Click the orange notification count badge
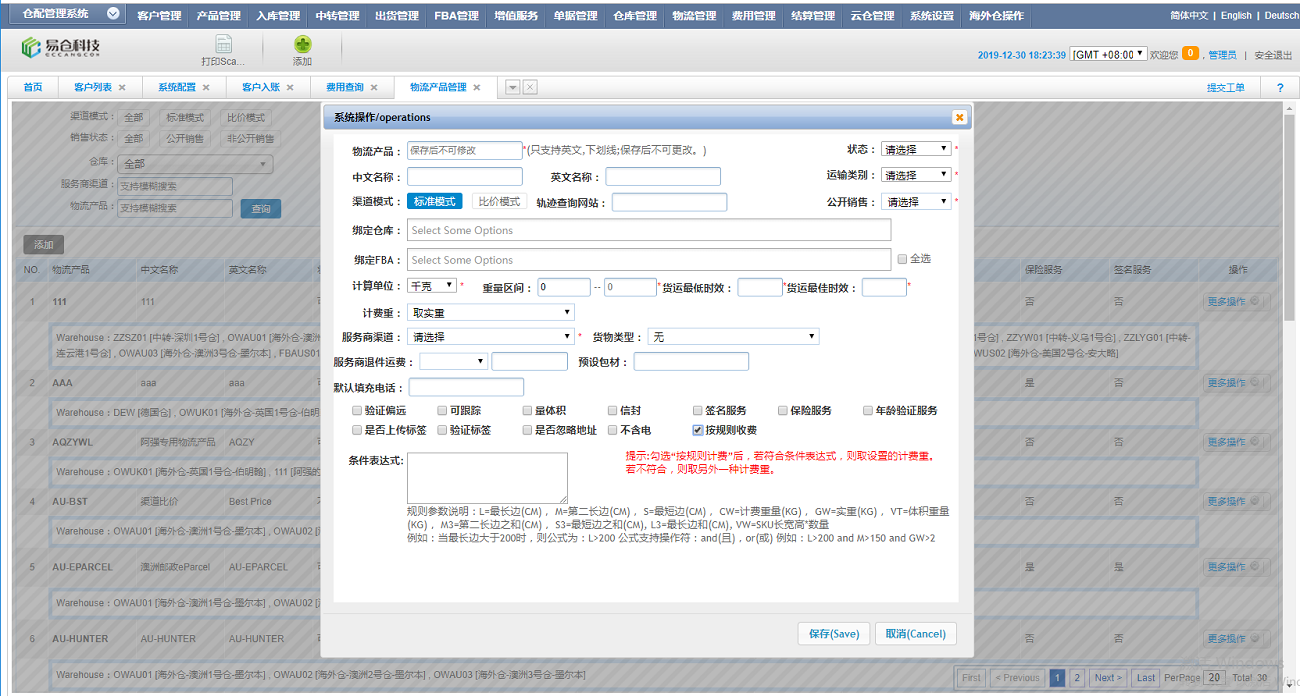The width and height of the screenshot is (1300, 696). [1190, 54]
